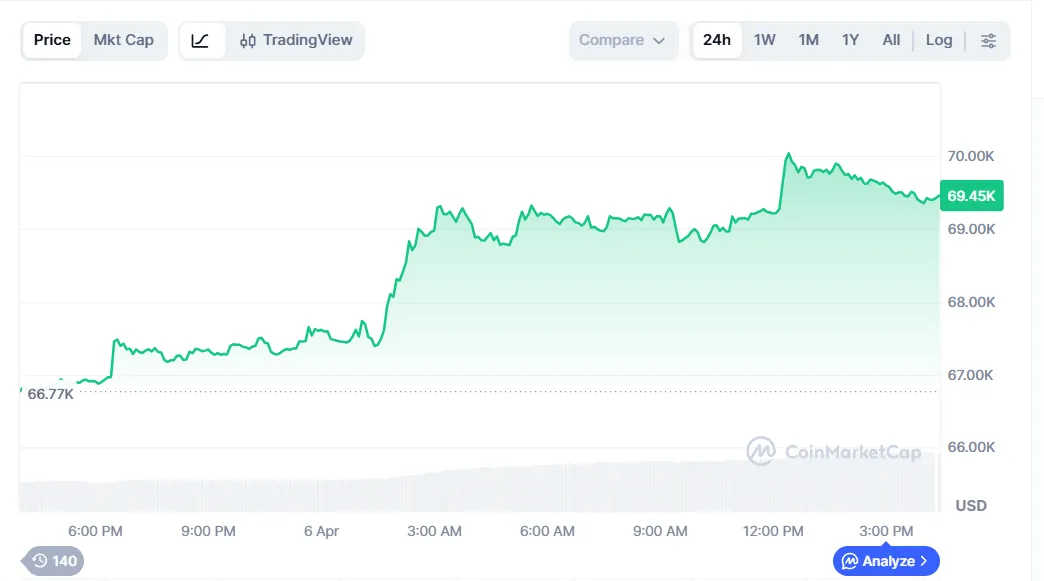Select the 1M time range
Image resolution: width=1044 pixels, height=581 pixels.
coord(809,41)
